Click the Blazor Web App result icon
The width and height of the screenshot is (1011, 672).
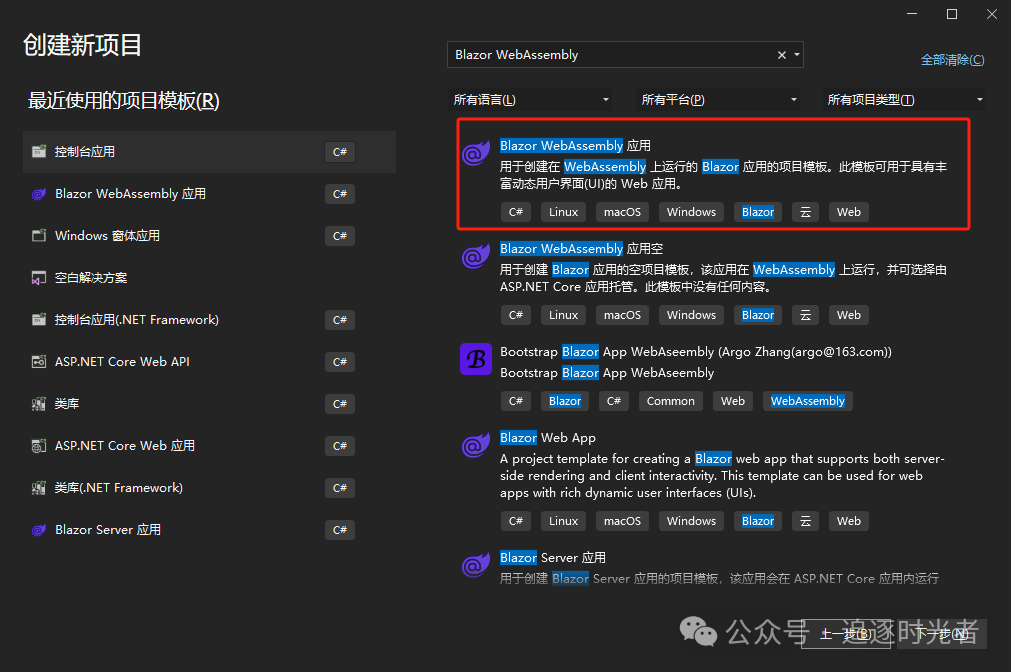pyautogui.click(x=476, y=445)
